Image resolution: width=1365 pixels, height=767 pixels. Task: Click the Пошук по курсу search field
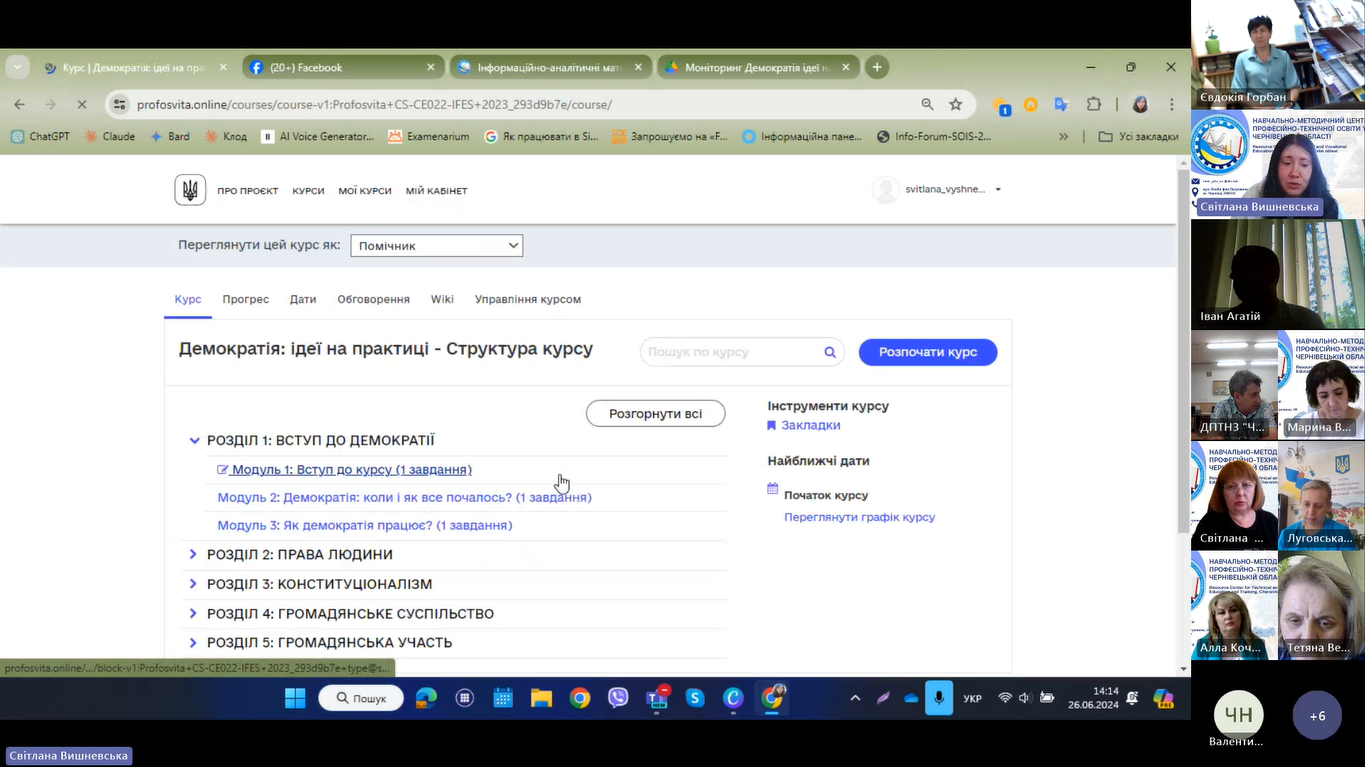[x=732, y=352]
